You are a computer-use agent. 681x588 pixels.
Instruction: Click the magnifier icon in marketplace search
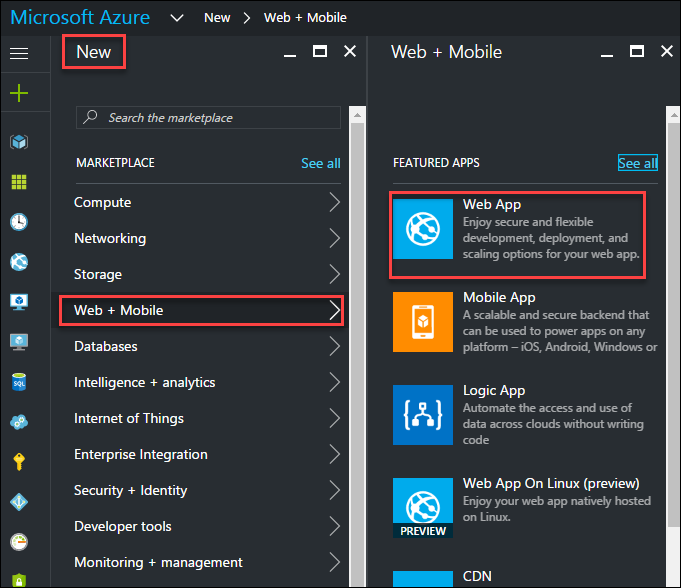[x=90, y=117]
